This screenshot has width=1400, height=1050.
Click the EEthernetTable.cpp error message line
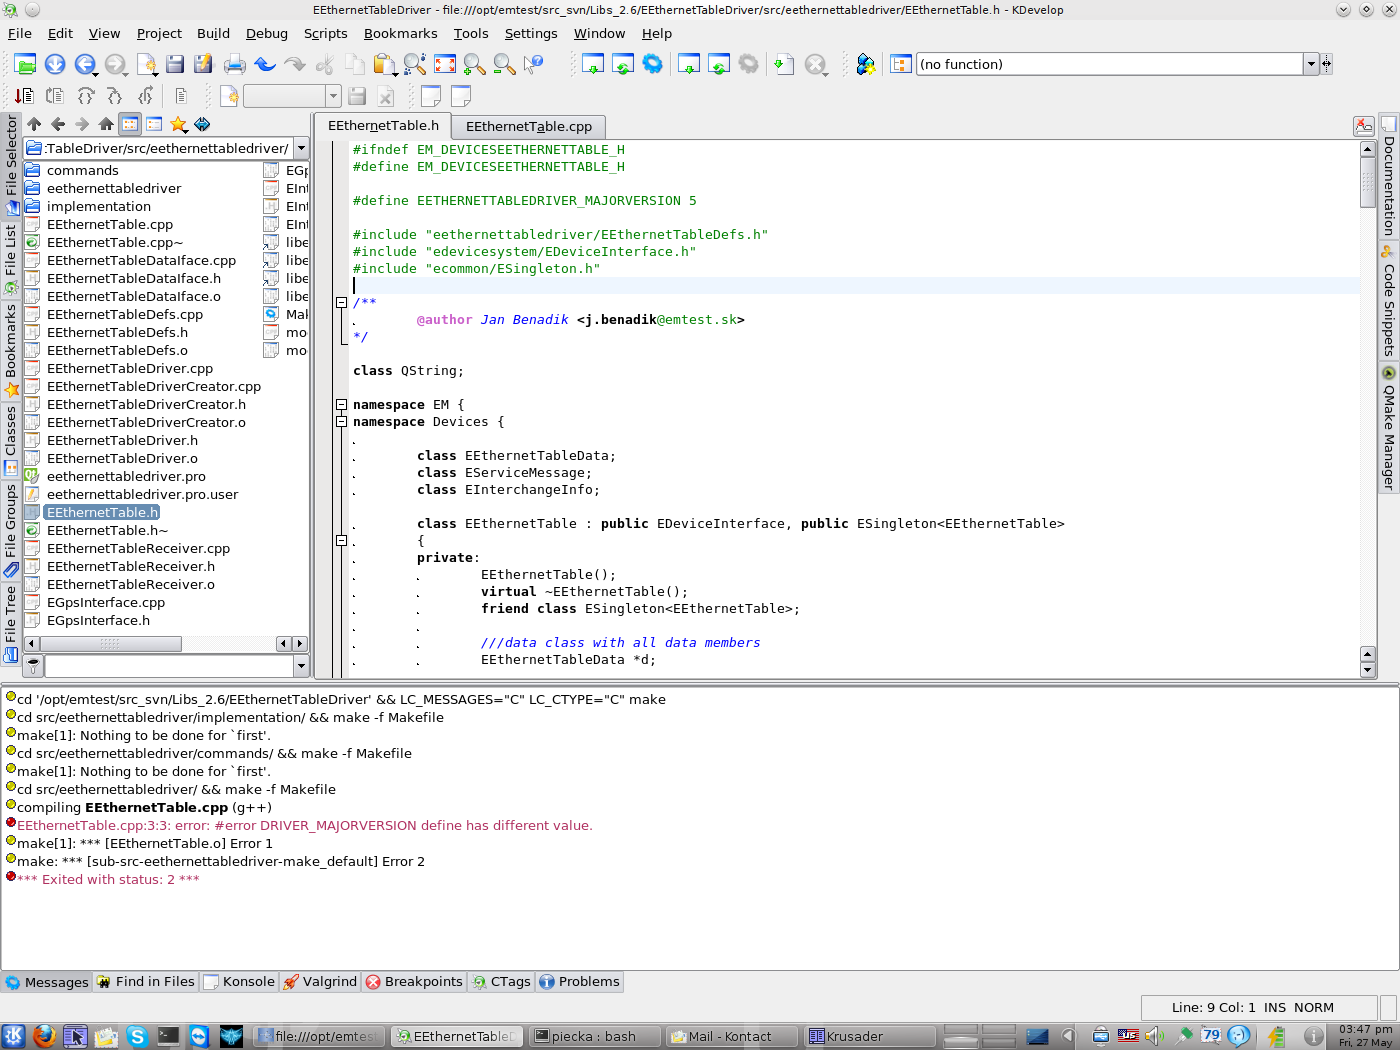304,826
